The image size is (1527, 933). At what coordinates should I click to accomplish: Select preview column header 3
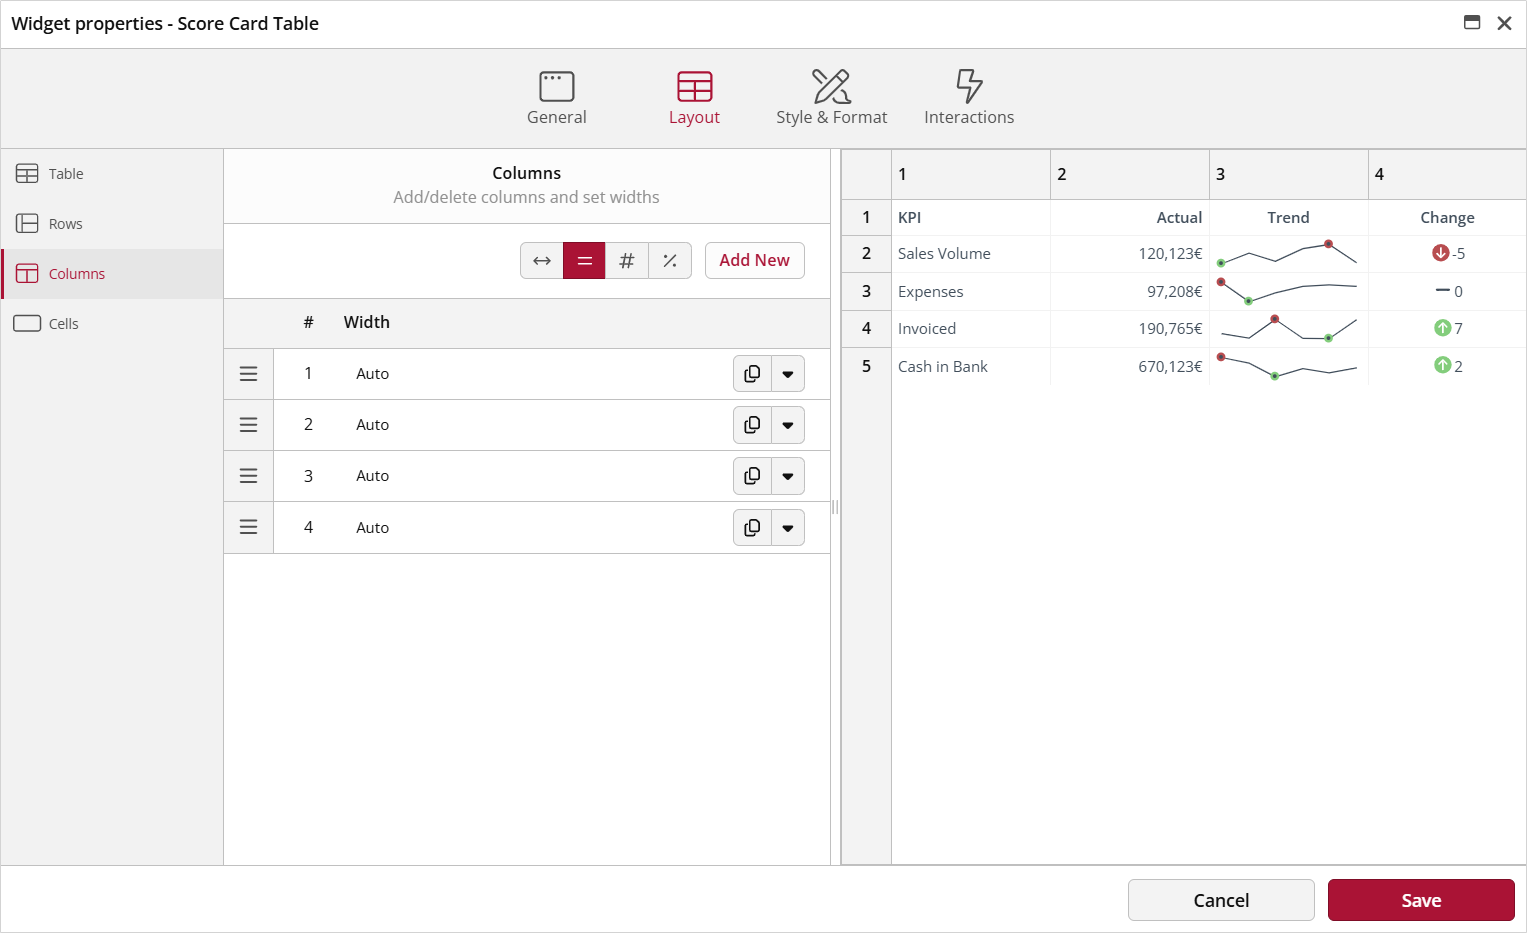point(1289,175)
